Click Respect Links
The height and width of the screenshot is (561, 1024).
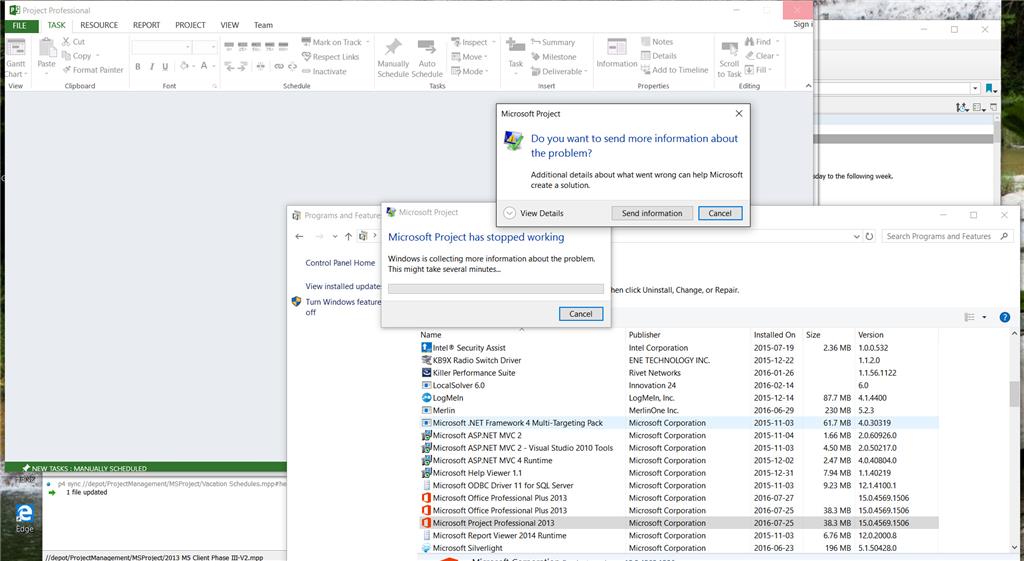[x=330, y=57]
